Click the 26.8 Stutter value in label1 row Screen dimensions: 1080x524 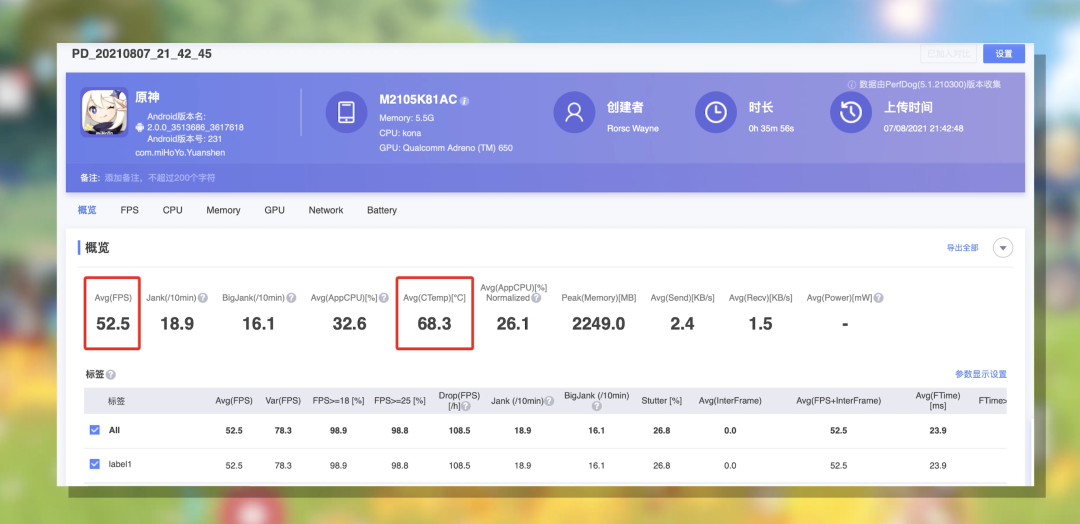[x=661, y=465]
